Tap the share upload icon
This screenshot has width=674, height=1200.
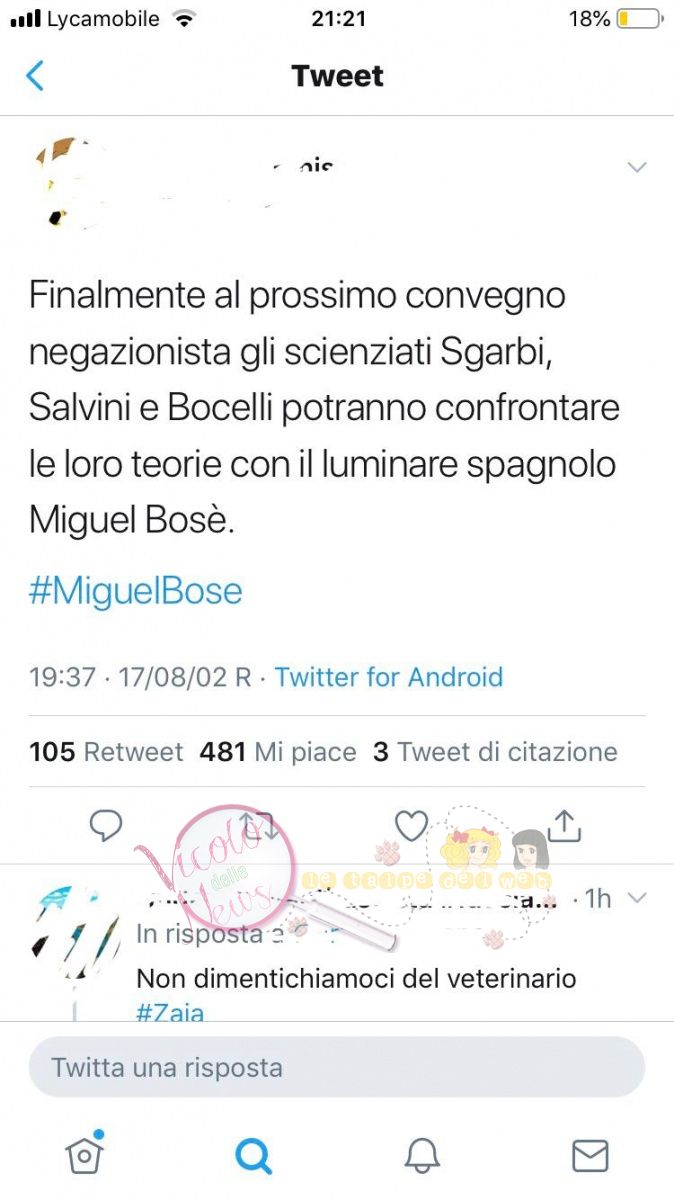coord(564,825)
